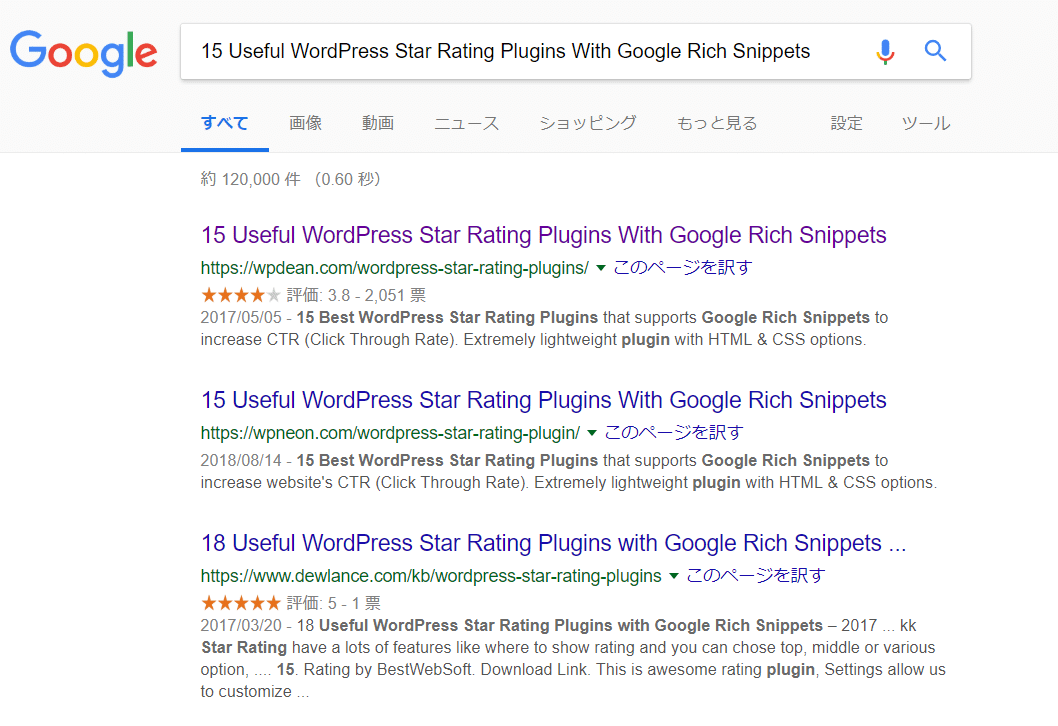The image size is (1058, 726).
Task: Expand the dropdown arrow beside dewlance.com URL
Action: coord(674,576)
